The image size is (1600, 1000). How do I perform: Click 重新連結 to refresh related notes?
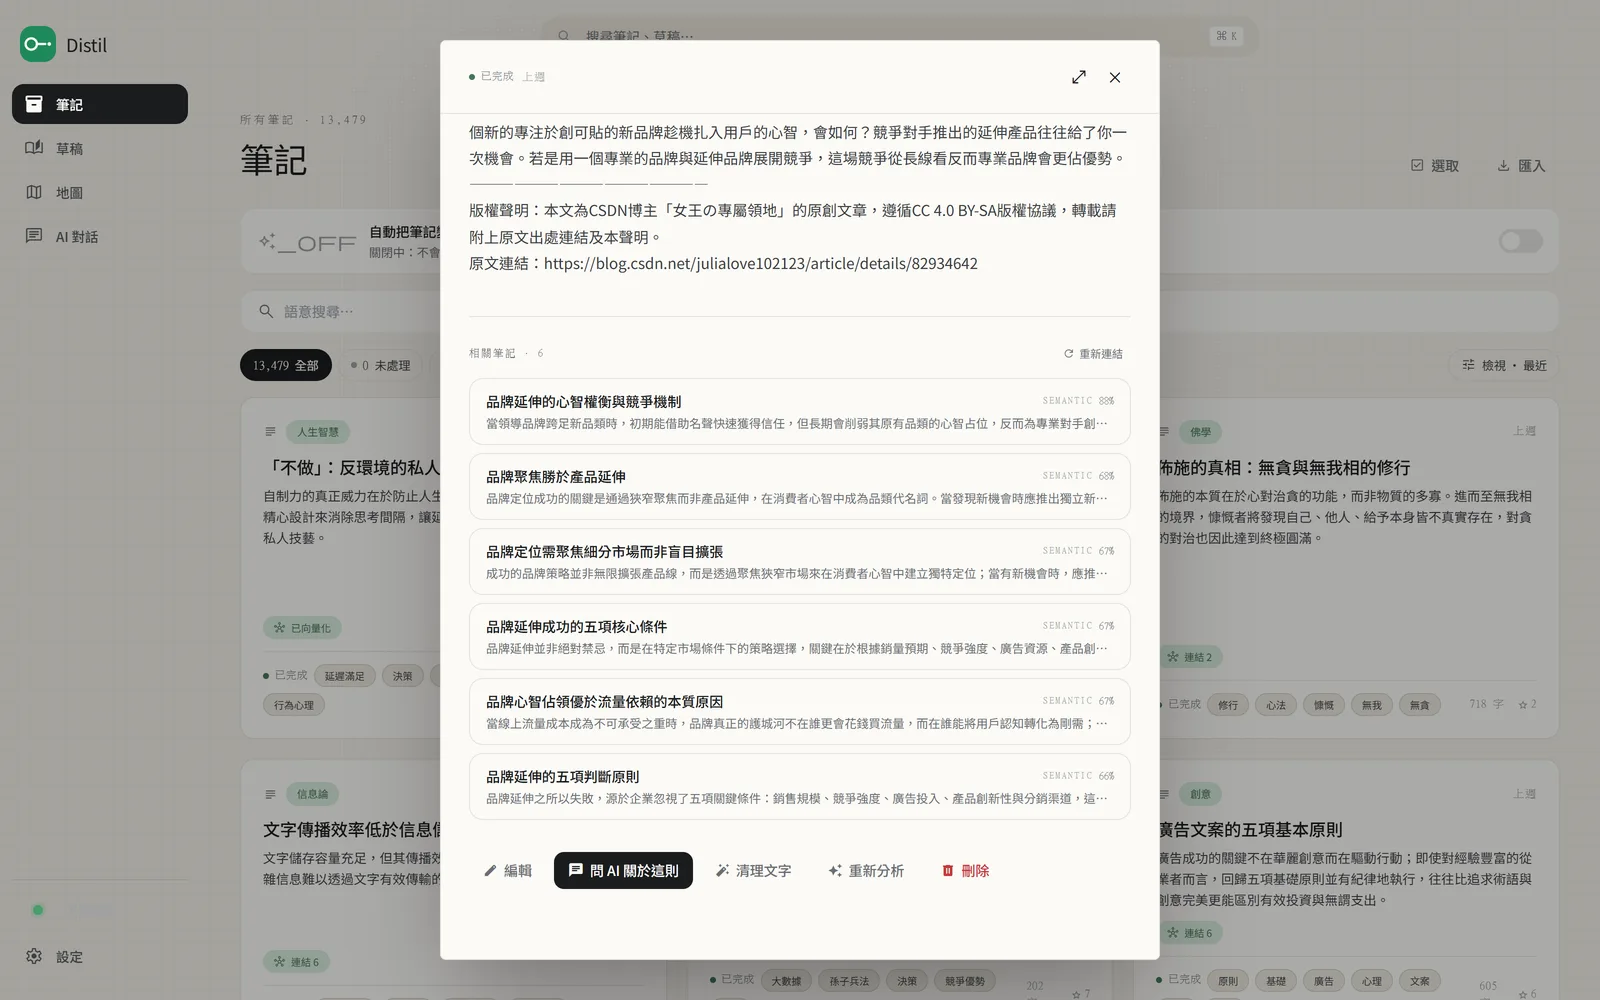(1093, 354)
